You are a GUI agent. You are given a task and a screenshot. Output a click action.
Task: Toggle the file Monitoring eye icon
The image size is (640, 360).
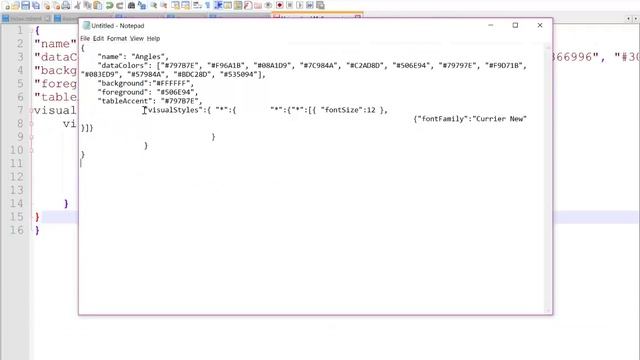(x=268, y=5)
